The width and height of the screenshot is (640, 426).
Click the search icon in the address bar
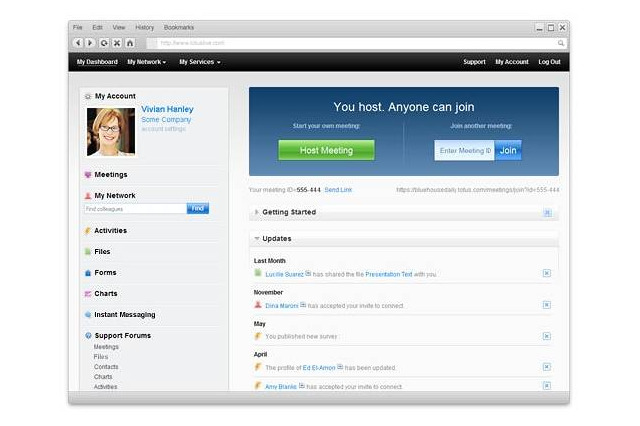click(560, 43)
